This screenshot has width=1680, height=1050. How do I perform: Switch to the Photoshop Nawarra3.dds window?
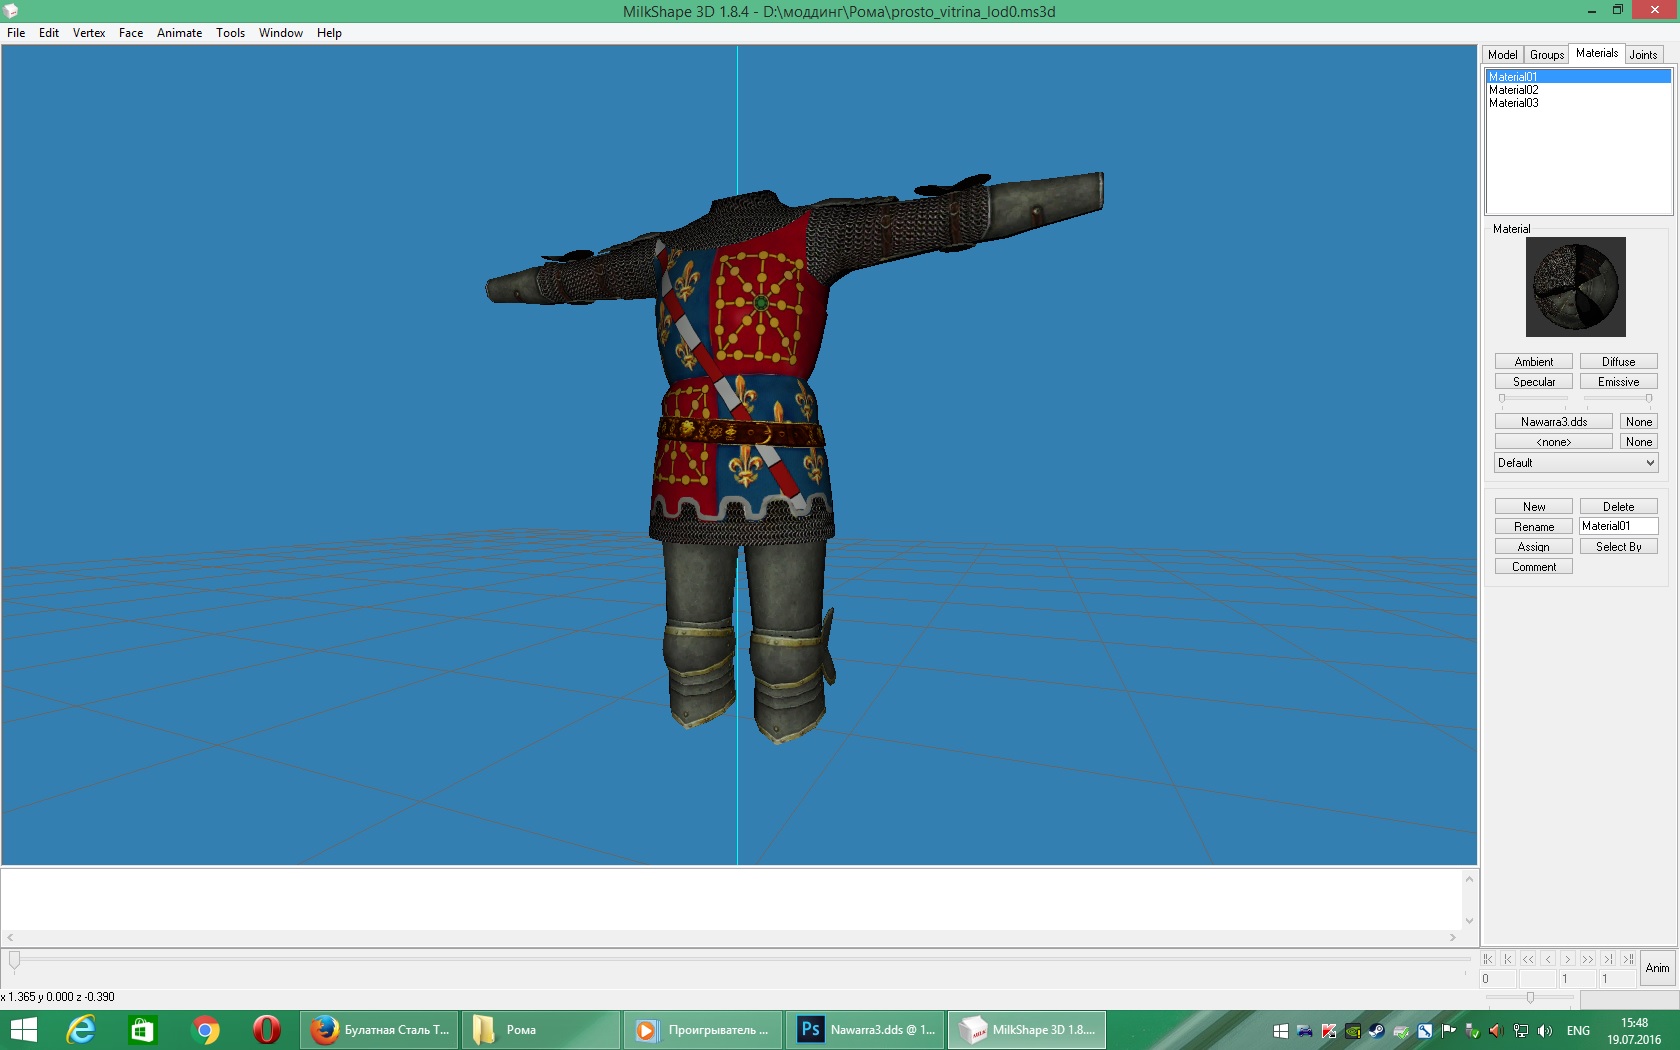[866, 1030]
